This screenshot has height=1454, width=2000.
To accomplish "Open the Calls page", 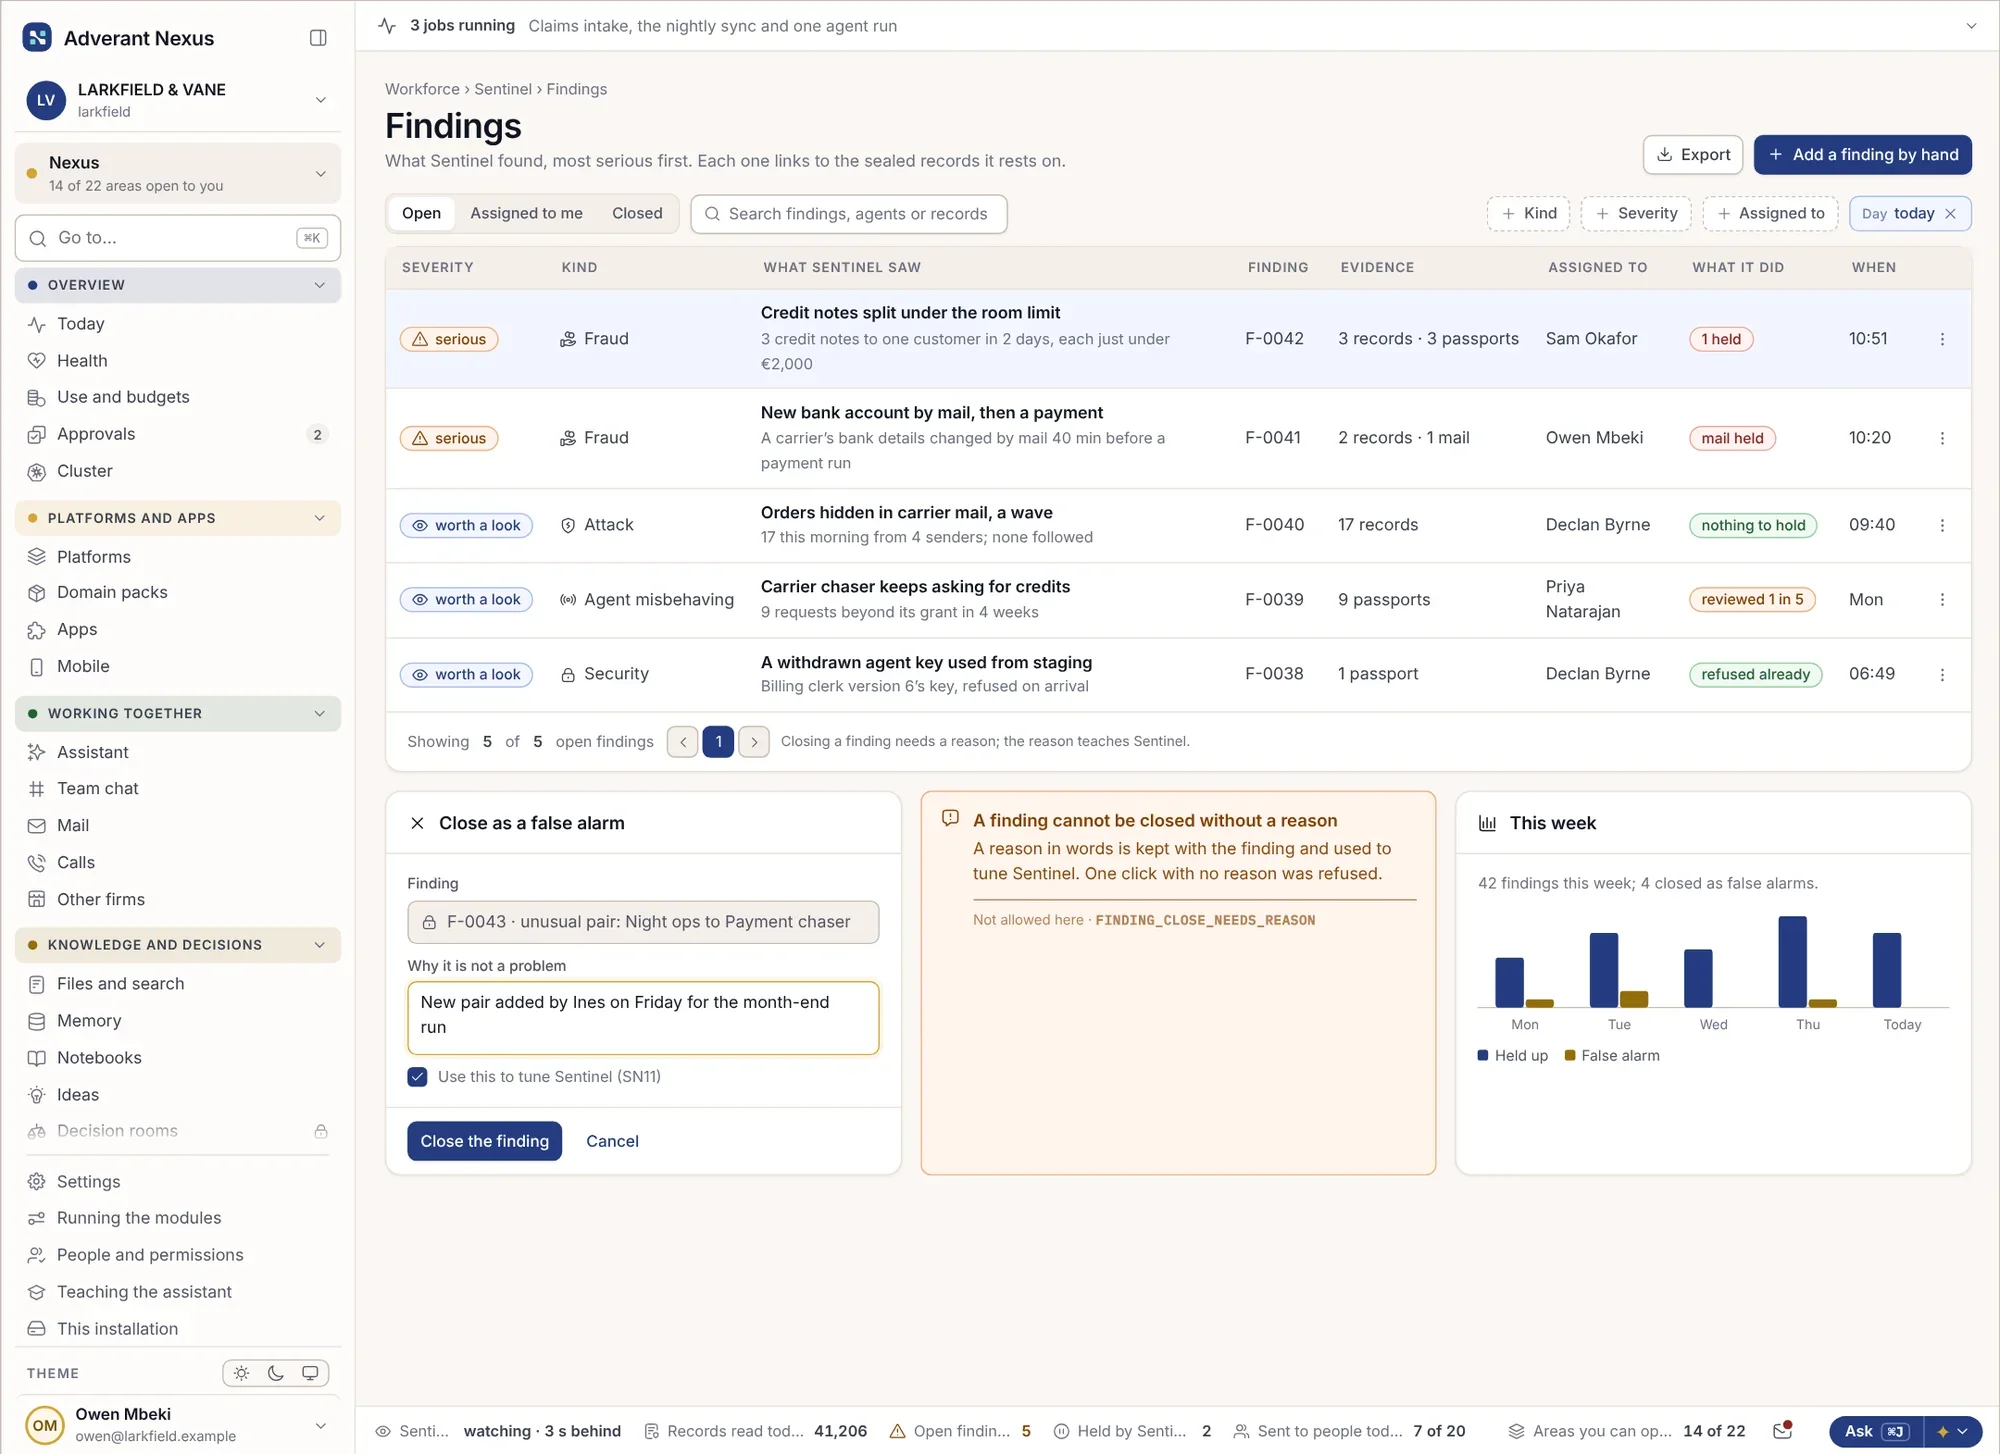I will click(x=178, y=863).
